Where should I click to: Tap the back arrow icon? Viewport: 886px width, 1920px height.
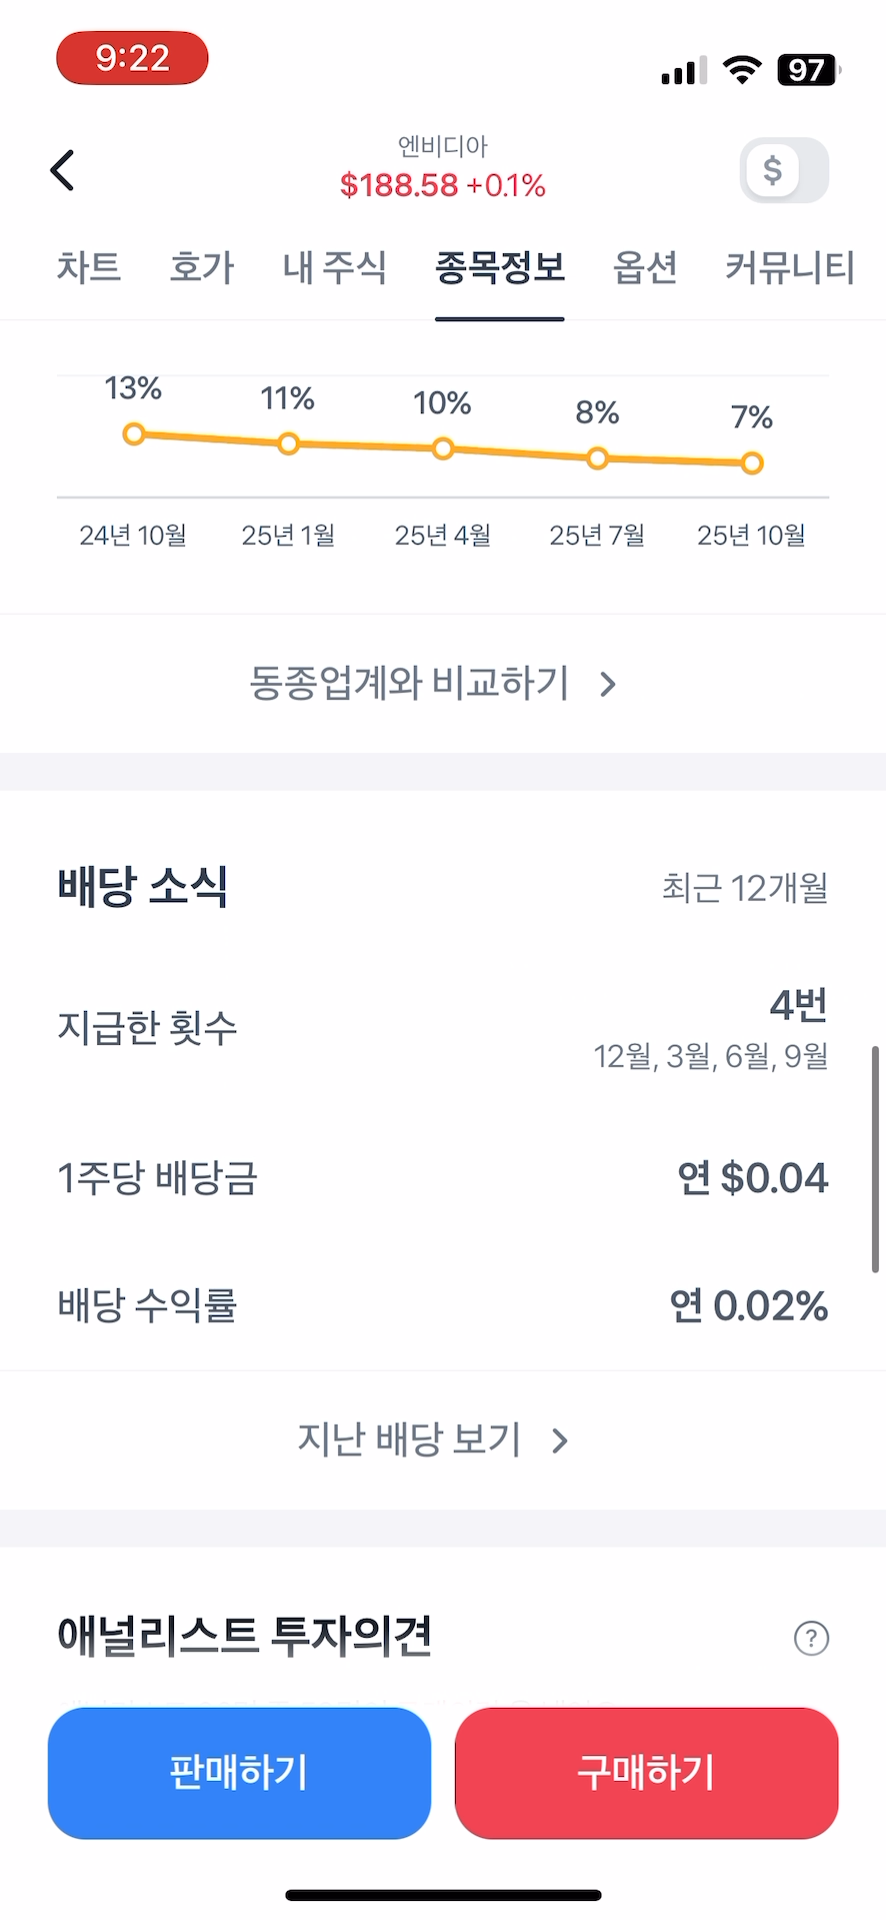pyautogui.click(x=63, y=170)
